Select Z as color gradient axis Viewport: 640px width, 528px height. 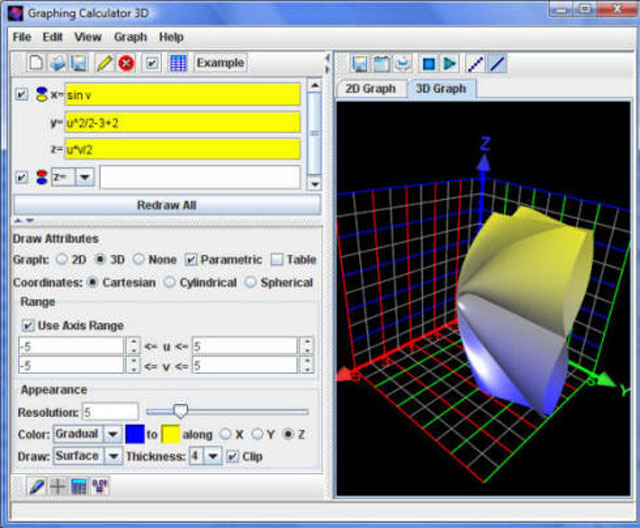point(288,434)
